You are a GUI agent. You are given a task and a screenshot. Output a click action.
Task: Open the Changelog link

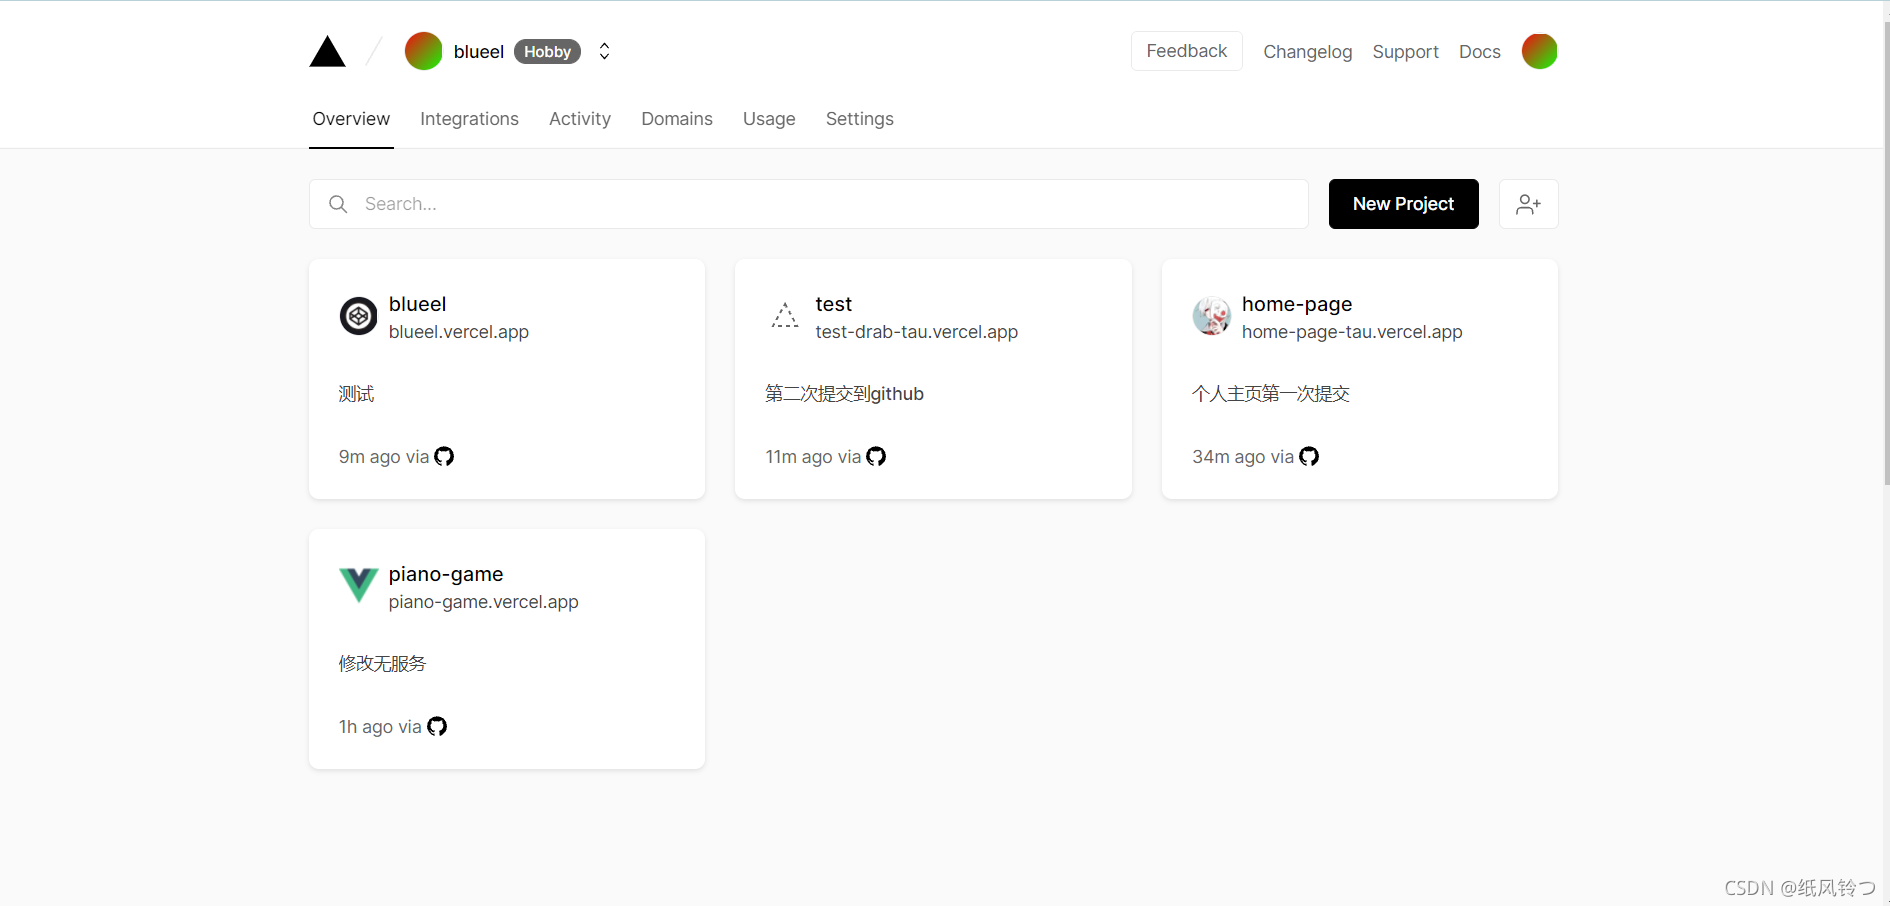tap(1307, 52)
